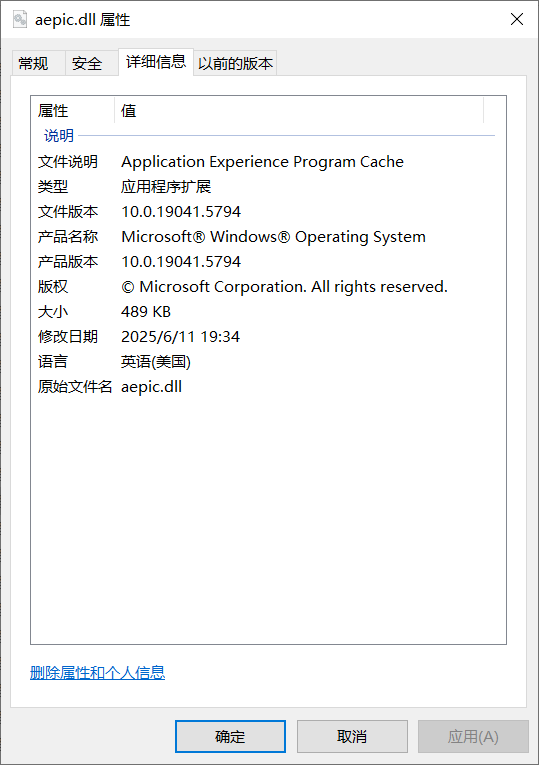Select the 说明 group heading

pyautogui.click(x=59, y=136)
